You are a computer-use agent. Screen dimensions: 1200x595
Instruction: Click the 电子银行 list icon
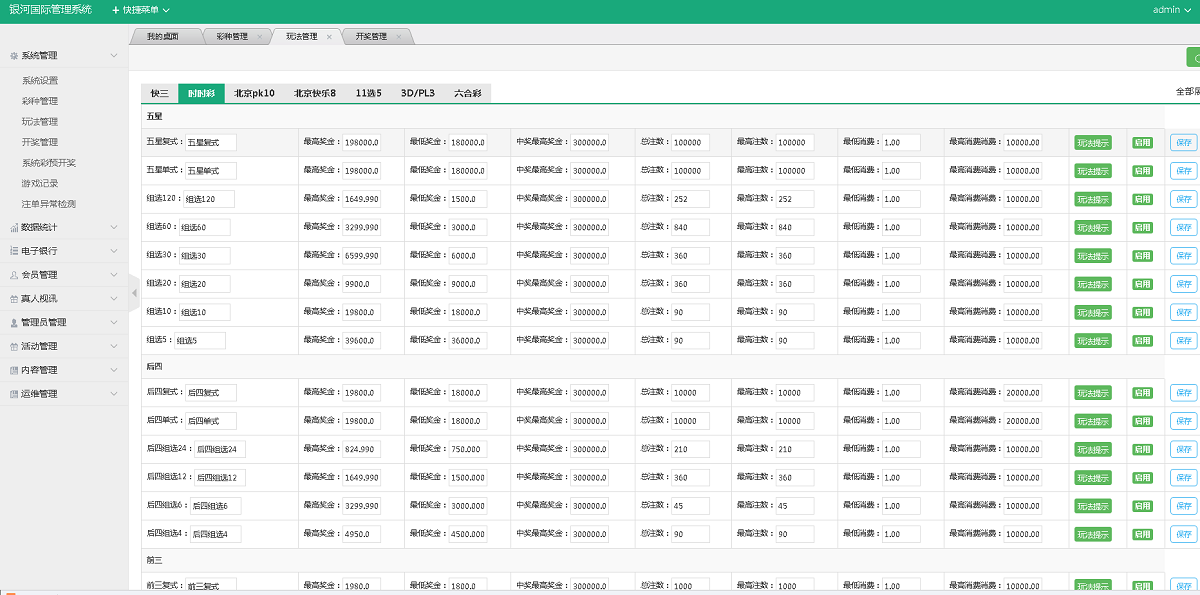[13, 251]
